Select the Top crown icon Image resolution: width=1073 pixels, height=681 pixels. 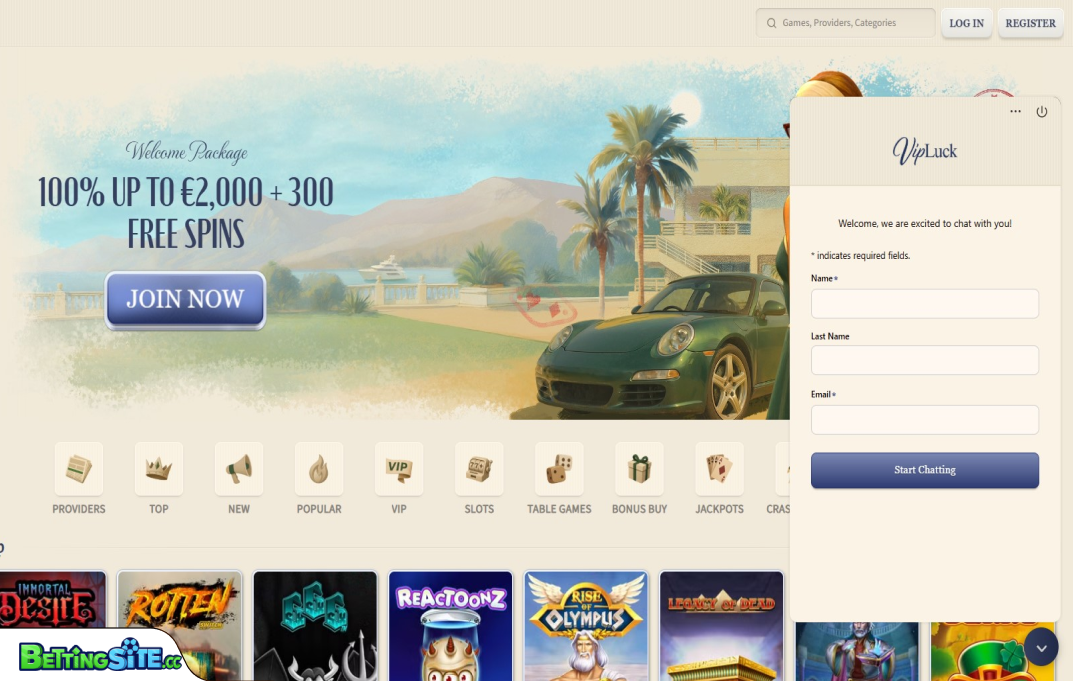[159, 469]
